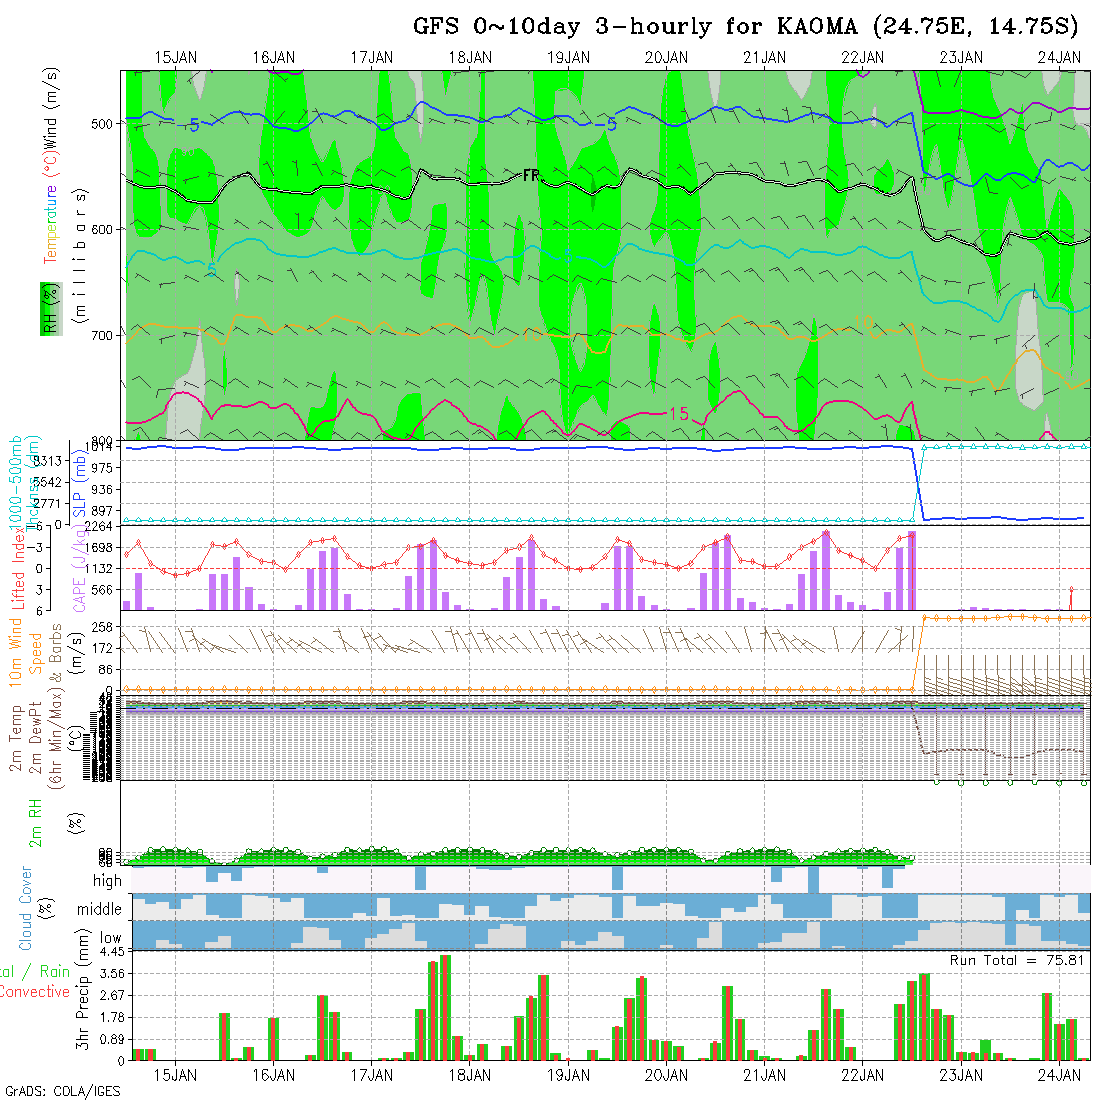
Task: Select the 20JAN date on bottom axis
Action: (666, 1075)
